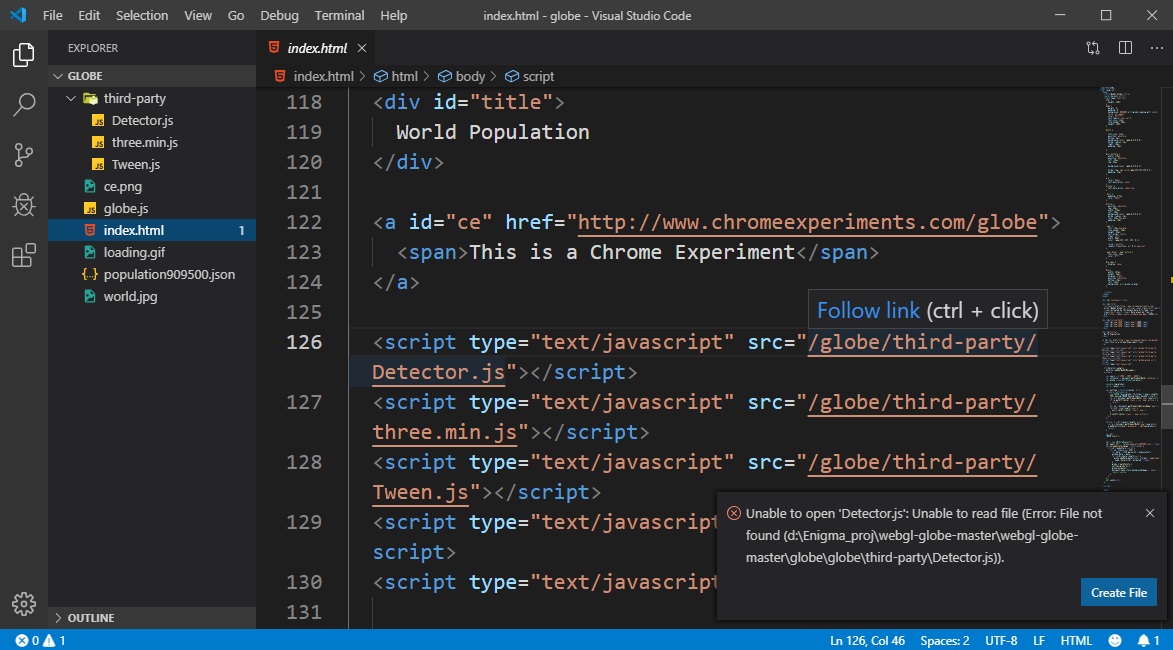This screenshot has height=650, width=1173.
Task: Click the feedback smiley icon
Action: click(x=1115, y=640)
